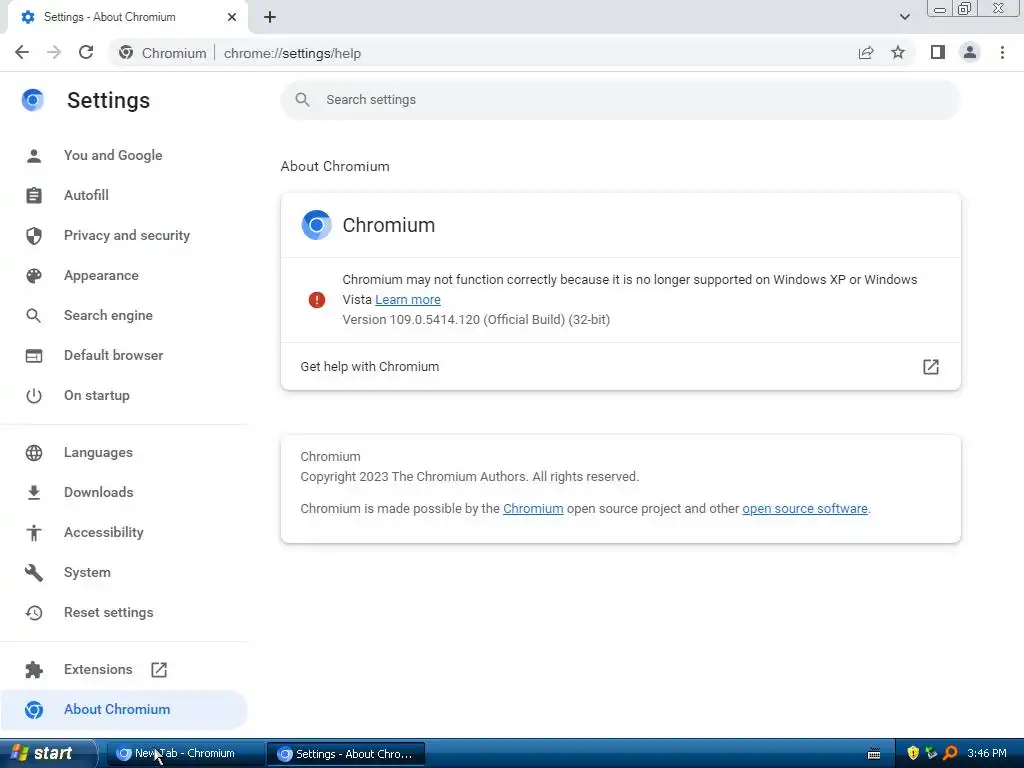This screenshot has width=1024, height=768.
Task: Close the Settings - About Chromium tab
Action: (232, 18)
